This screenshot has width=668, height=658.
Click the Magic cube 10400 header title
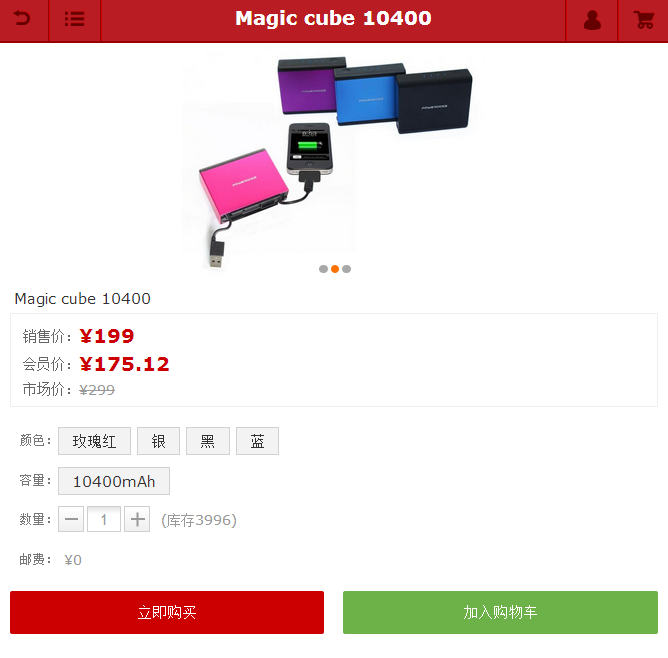[333, 18]
